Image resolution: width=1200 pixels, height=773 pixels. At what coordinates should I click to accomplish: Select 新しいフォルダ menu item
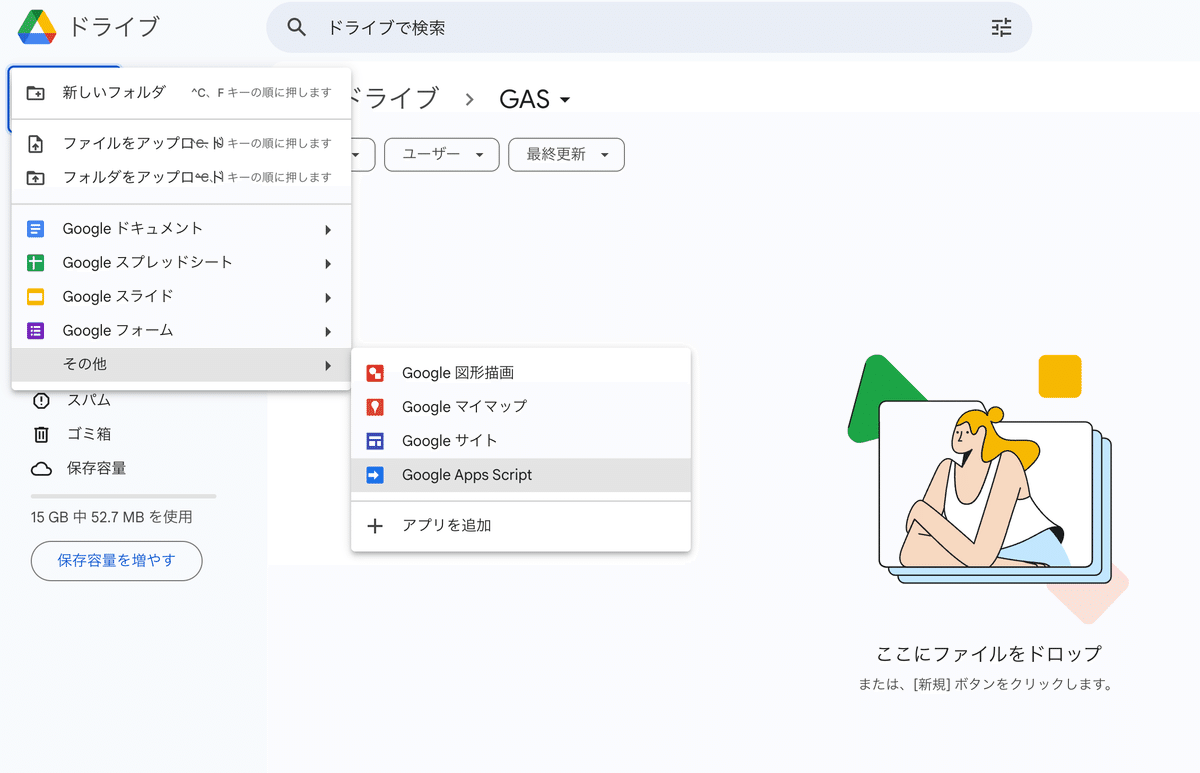(181, 93)
